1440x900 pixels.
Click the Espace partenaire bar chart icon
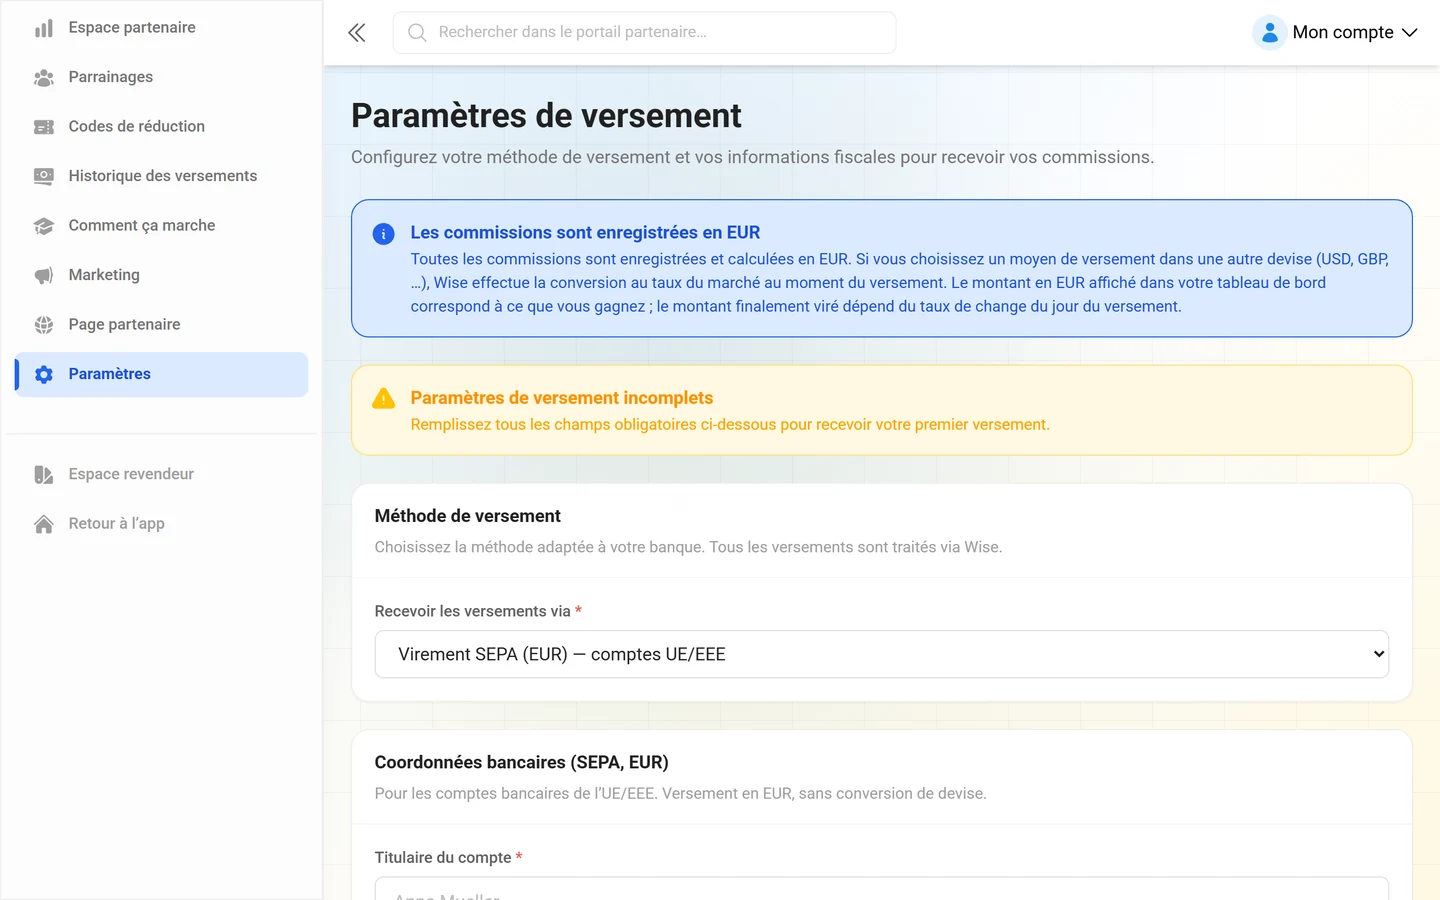[x=44, y=28]
